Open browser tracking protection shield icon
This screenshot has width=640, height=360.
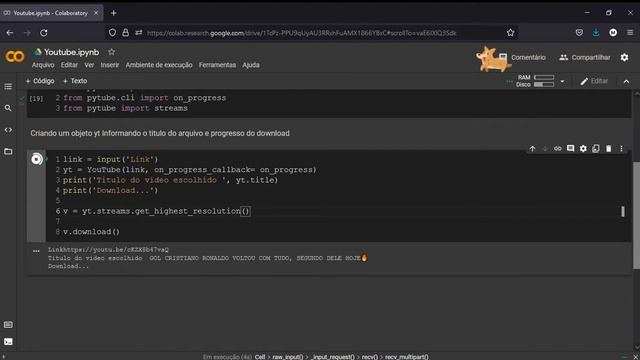pyautogui.click(x=112, y=33)
